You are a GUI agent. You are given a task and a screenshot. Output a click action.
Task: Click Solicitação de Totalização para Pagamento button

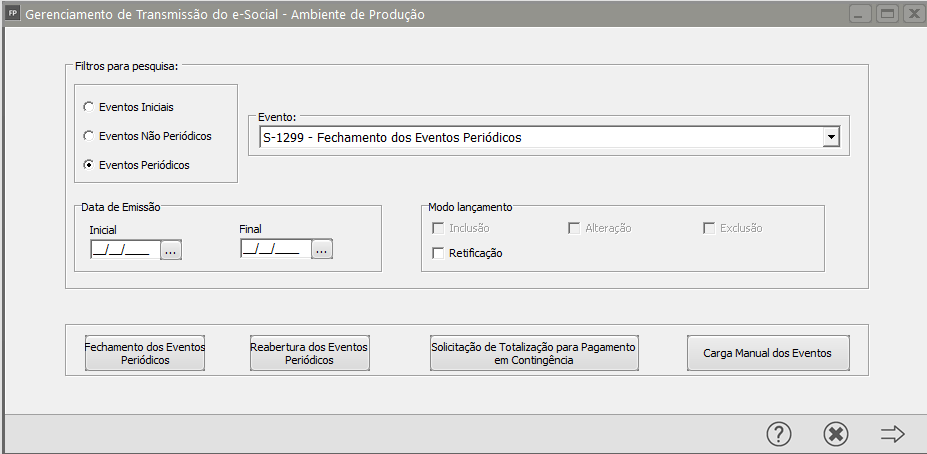coord(534,353)
